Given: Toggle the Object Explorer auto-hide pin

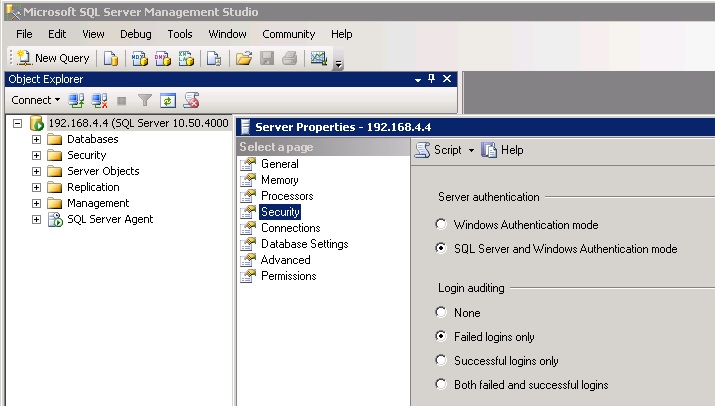Looking at the screenshot, I should coord(431,79).
